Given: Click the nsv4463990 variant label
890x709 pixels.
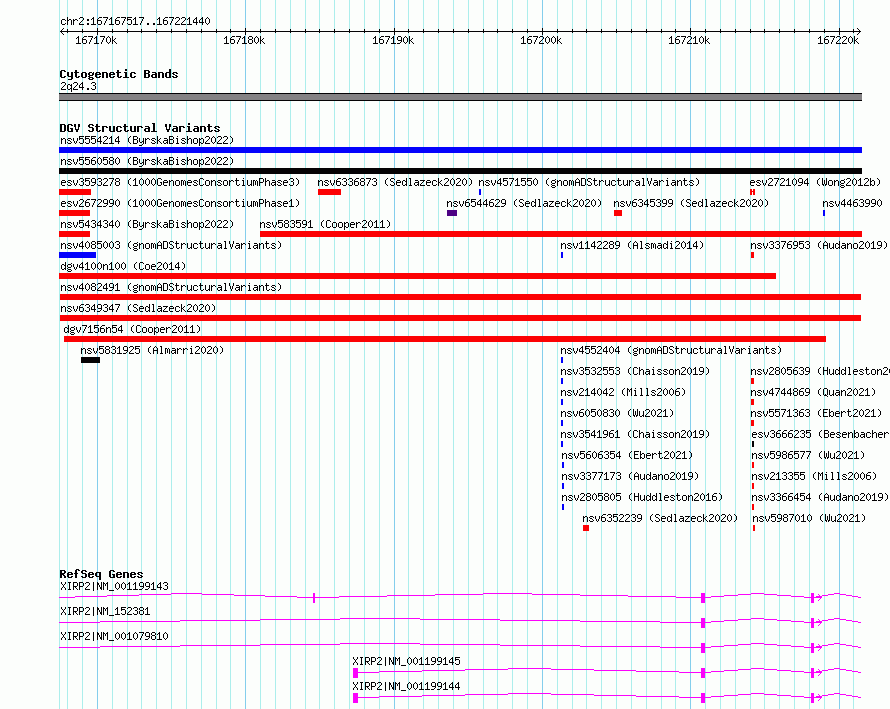Looking at the screenshot, I should tap(852, 203).
